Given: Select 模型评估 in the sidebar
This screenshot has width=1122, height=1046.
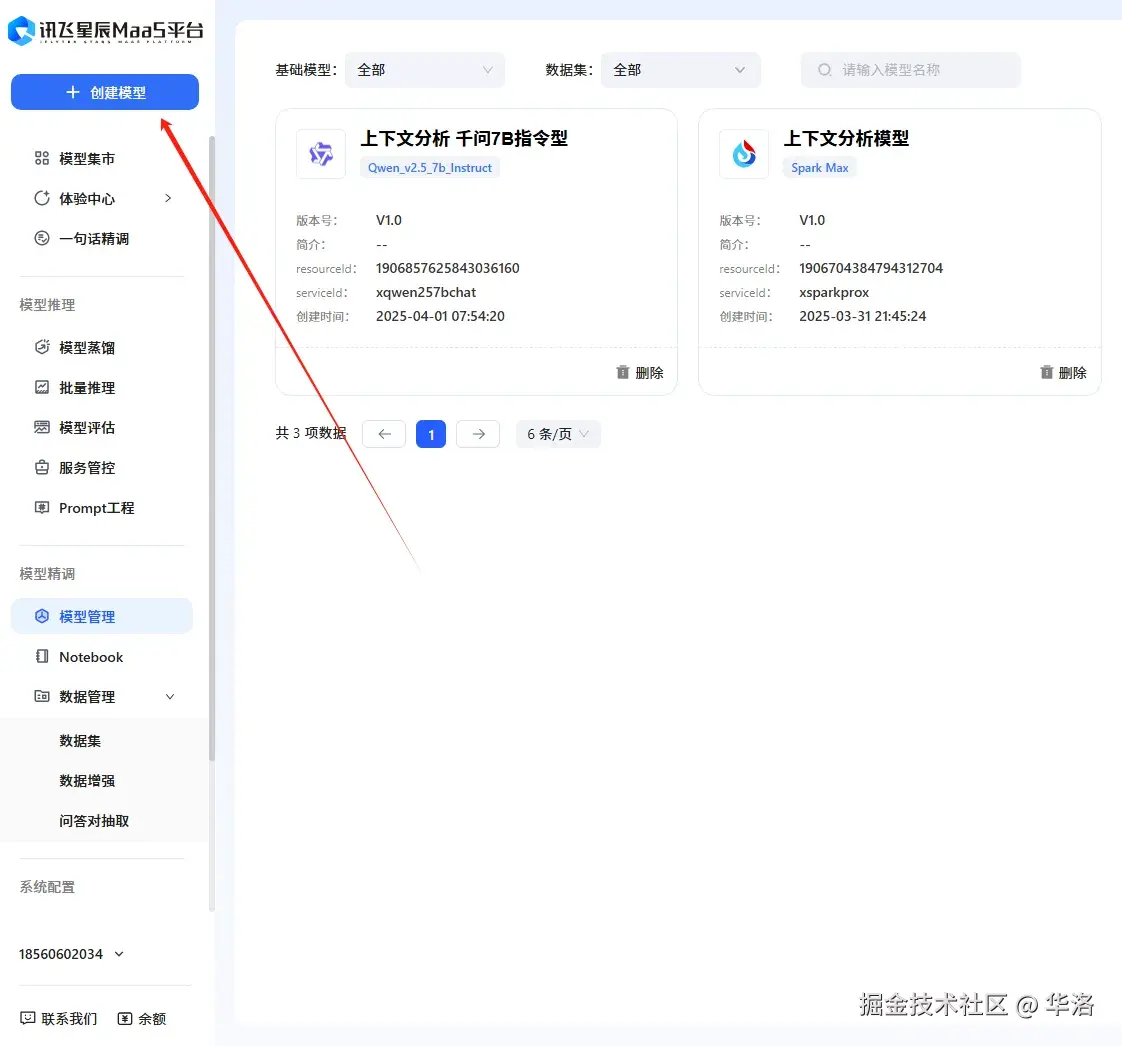Looking at the screenshot, I should coord(87,427).
